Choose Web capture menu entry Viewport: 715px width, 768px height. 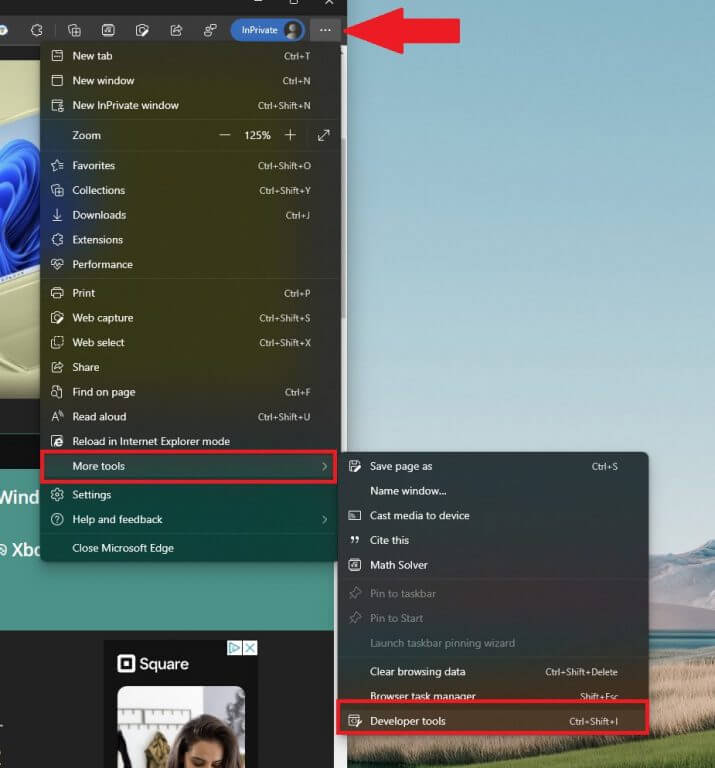tap(190, 318)
